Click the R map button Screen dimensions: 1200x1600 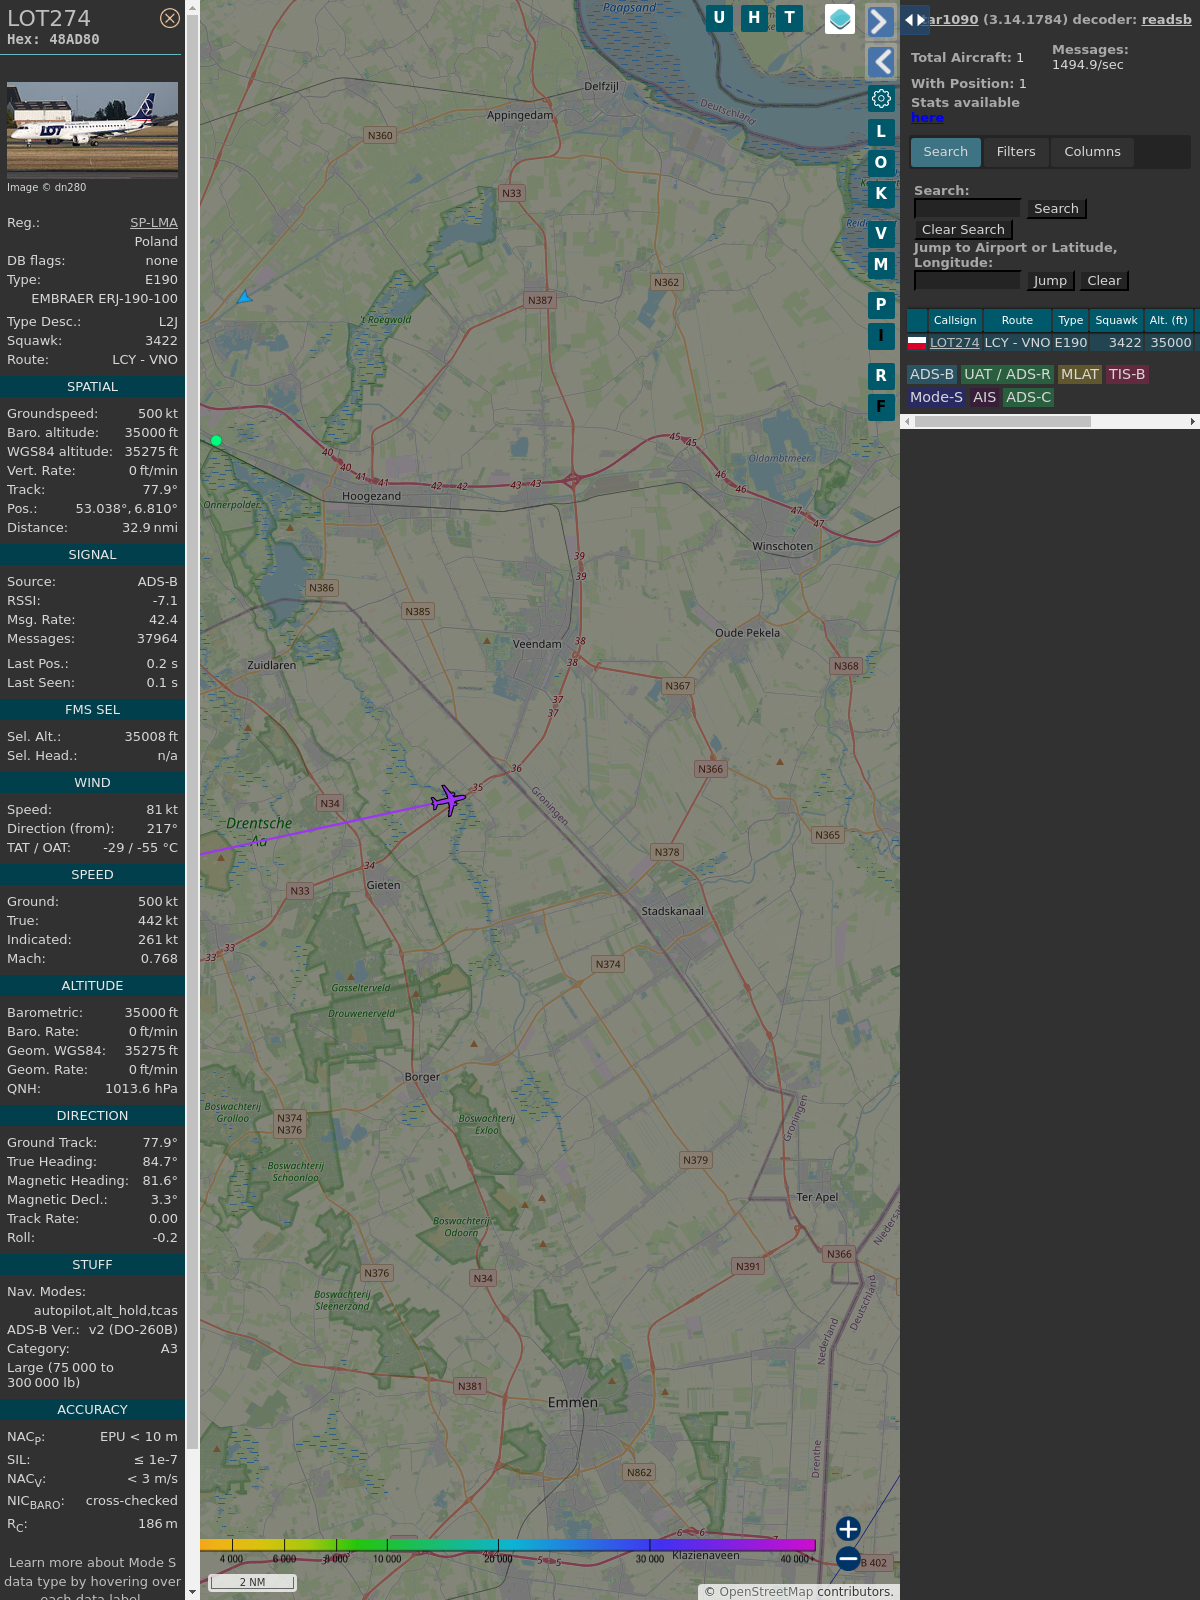(881, 375)
